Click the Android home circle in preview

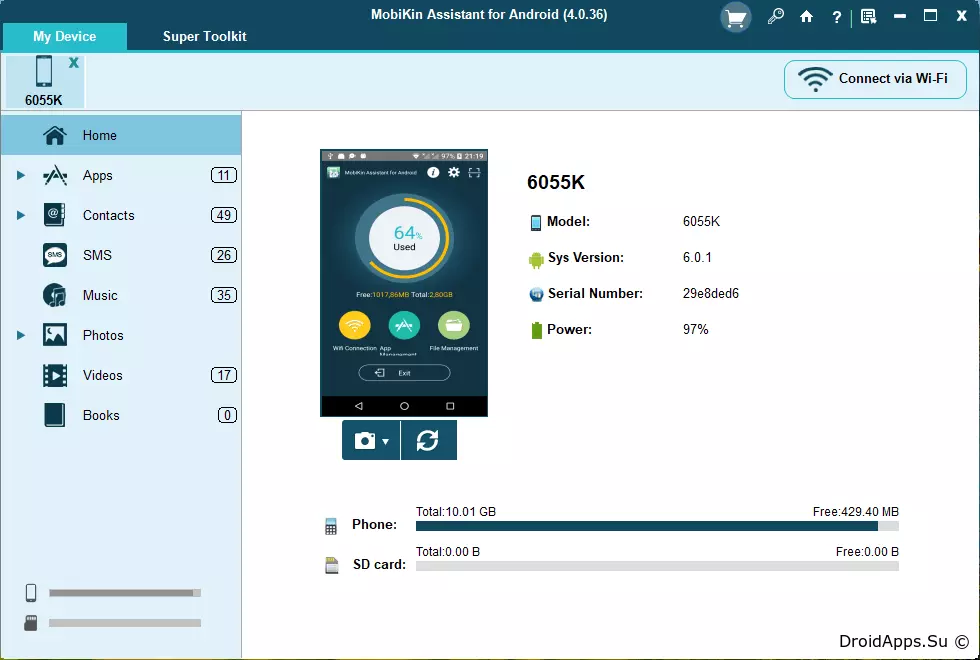click(x=404, y=406)
